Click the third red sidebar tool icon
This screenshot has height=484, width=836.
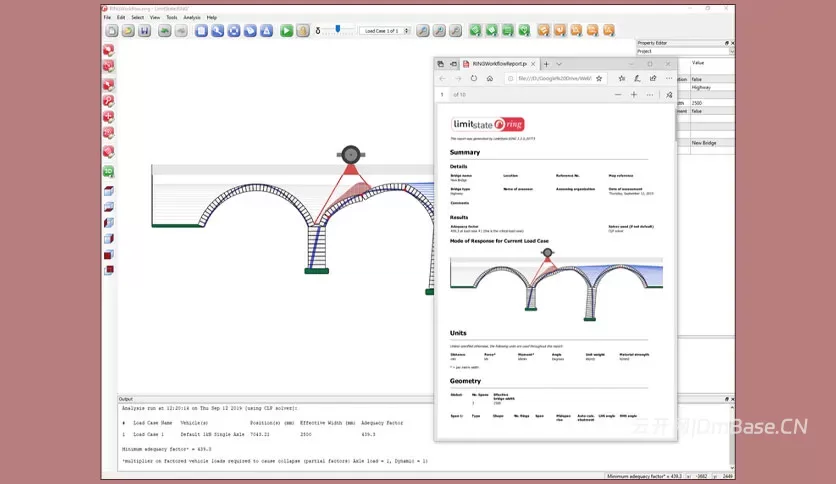pyautogui.click(x=109, y=85)
